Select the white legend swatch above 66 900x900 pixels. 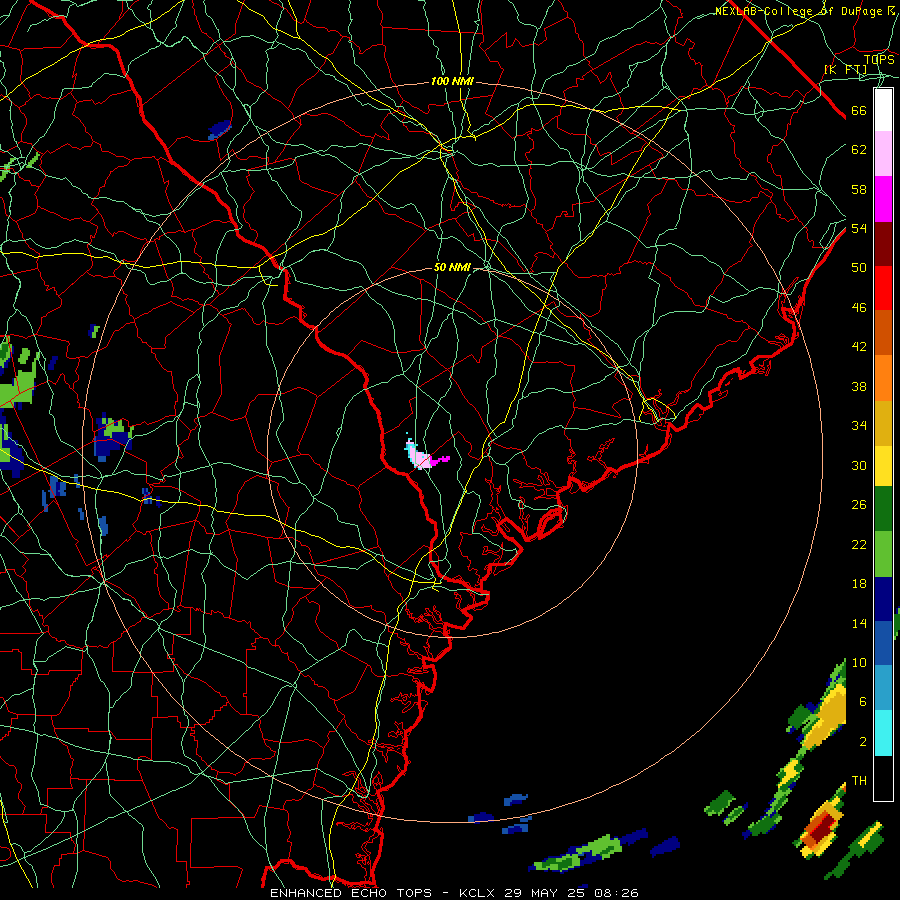[883, 110]
